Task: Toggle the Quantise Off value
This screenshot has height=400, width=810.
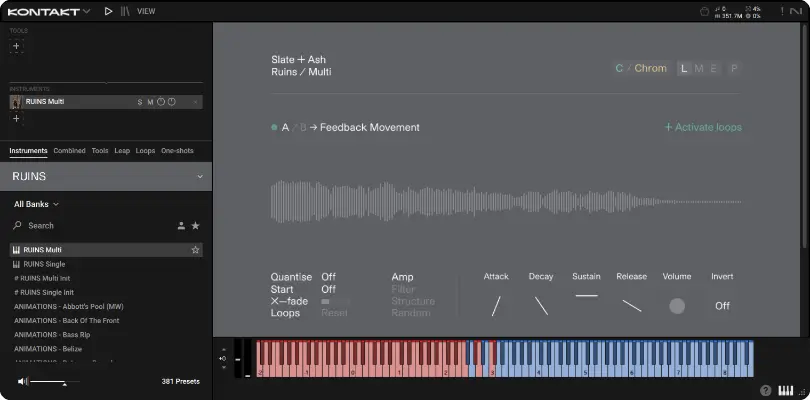Action: pos(329,277)
